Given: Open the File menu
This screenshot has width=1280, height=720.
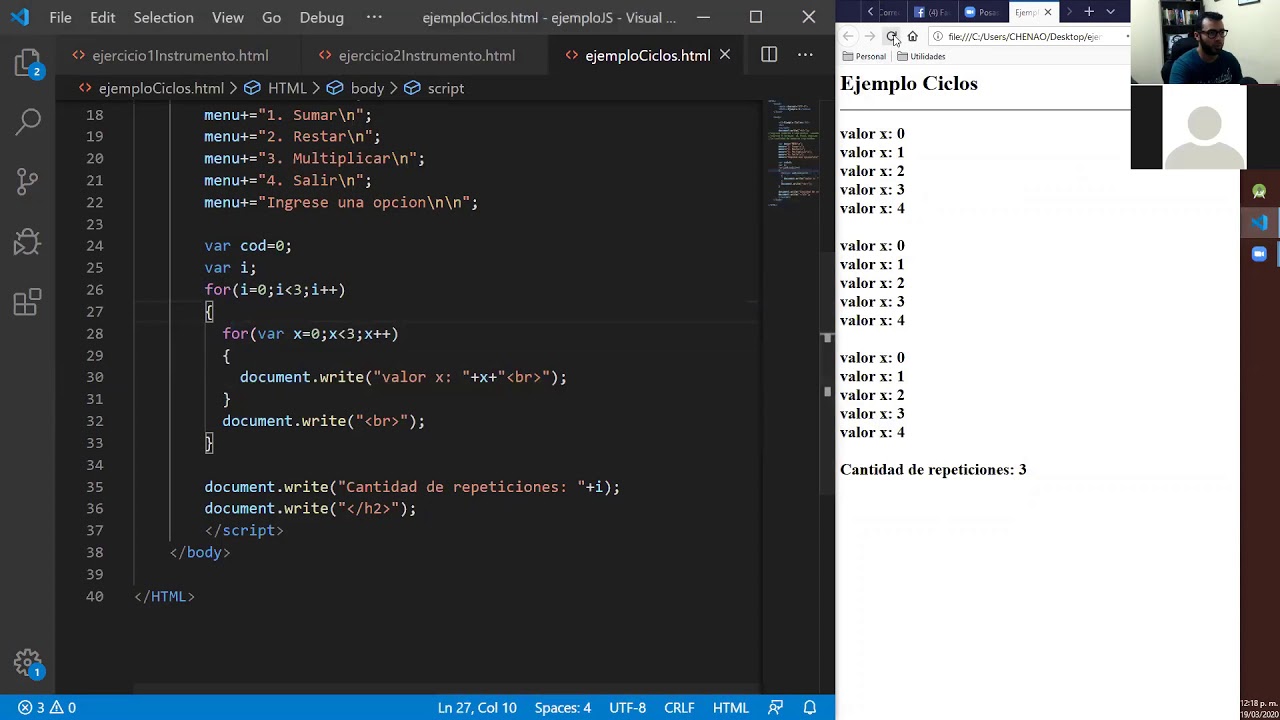Looking at the screenshot, I should [60, 17].
